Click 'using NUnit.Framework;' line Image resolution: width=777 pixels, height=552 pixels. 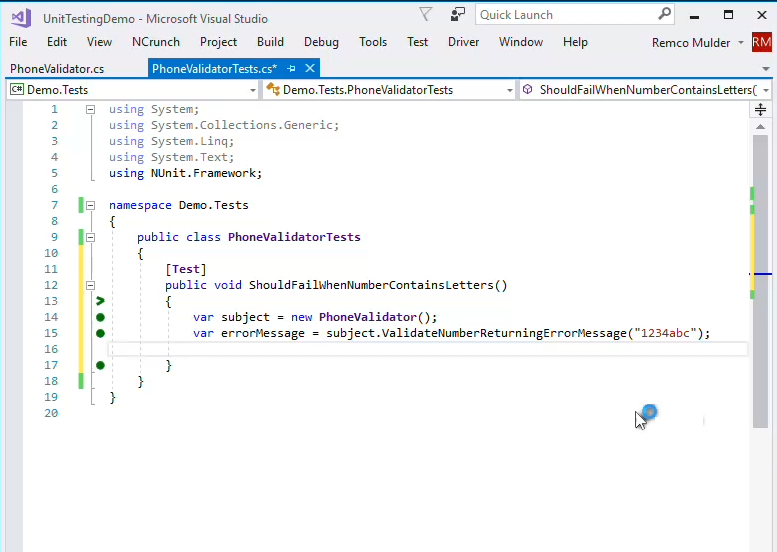185,173
